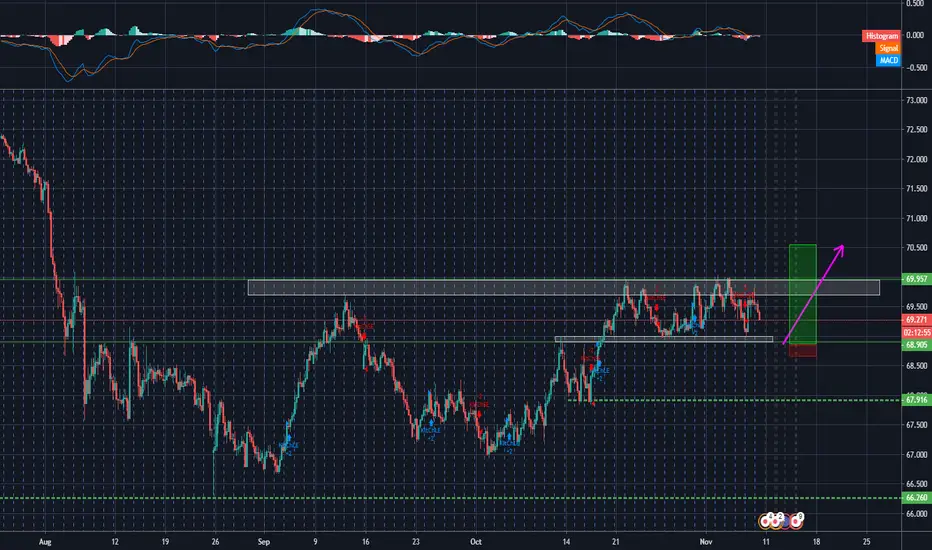The width and height of the screenshot is (932, 550).
Task: Click the 72.000 price scale value
Action: pyautogui.click(x=917, y=159)
